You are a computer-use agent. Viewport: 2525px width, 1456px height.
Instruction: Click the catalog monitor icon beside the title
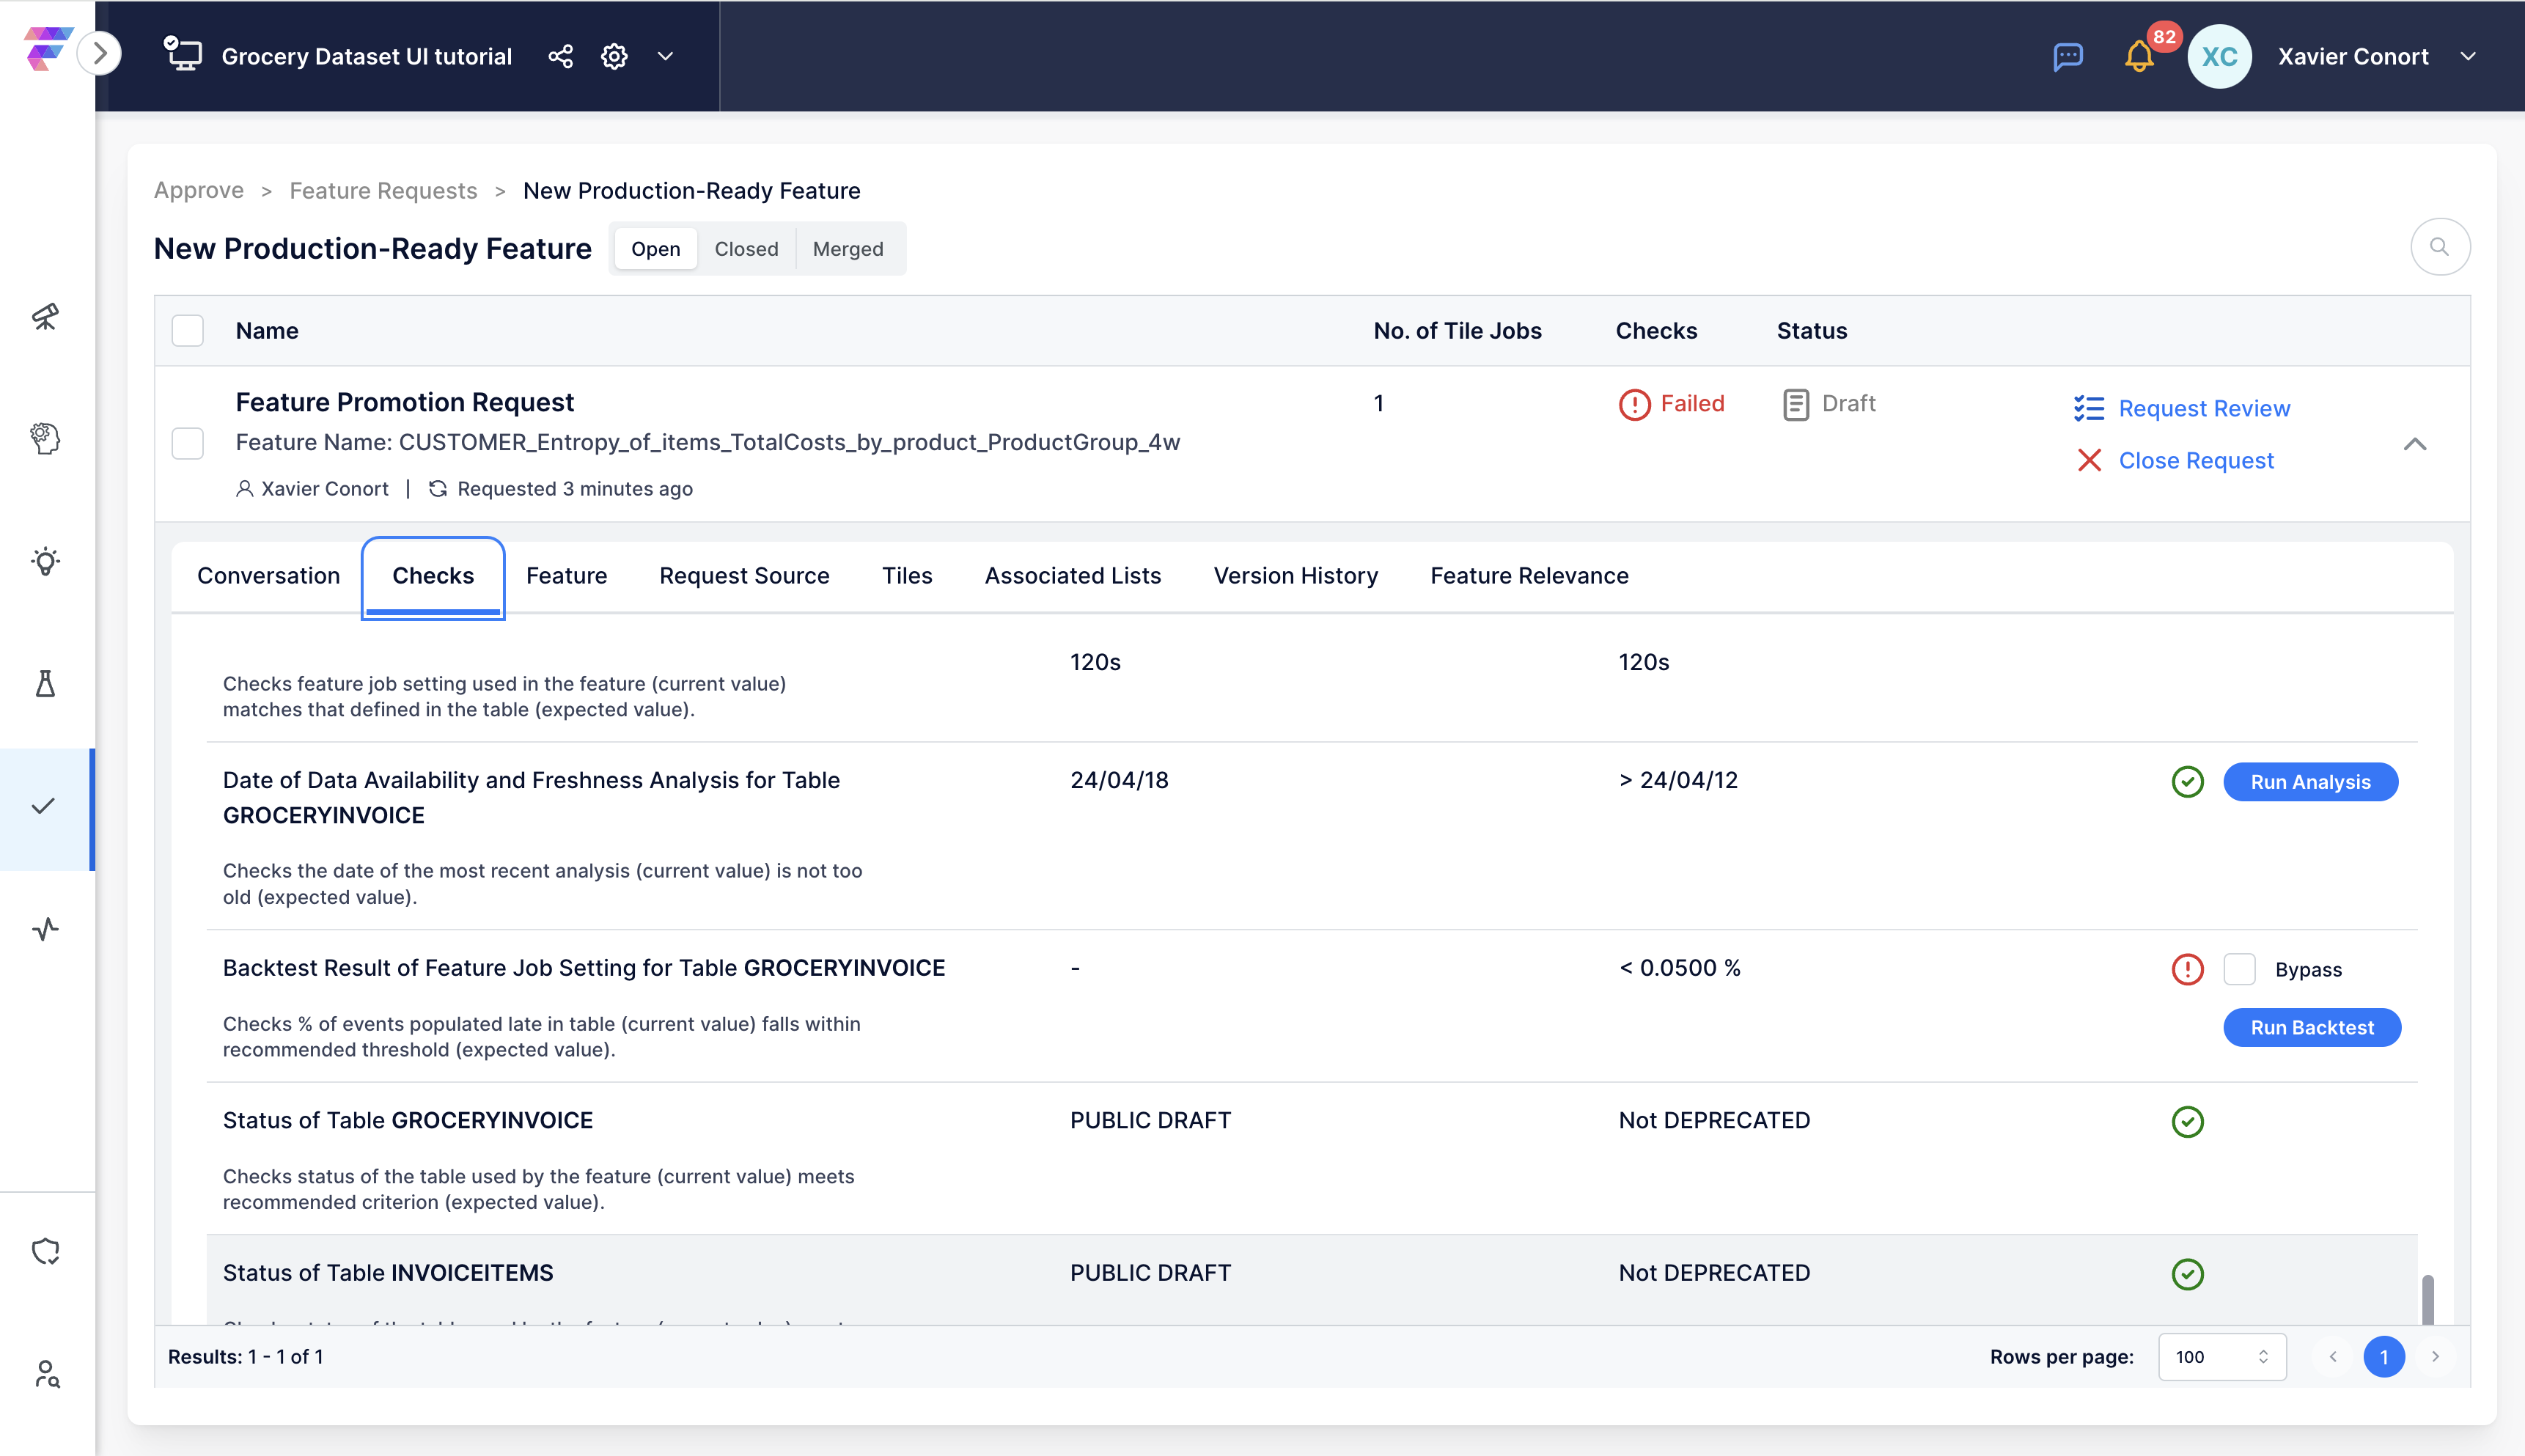coord(183,55)
